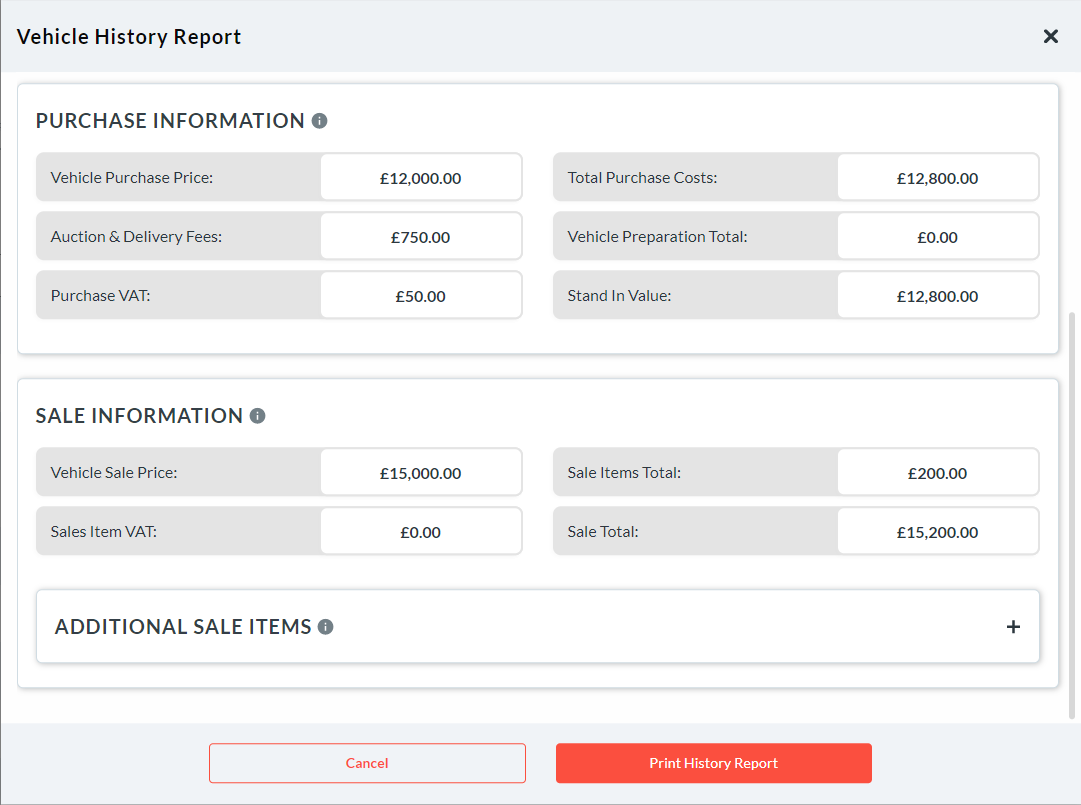The height and width of the screenshot is (805, 1081).
Task: Click Print History Report button
Action: 713,763
